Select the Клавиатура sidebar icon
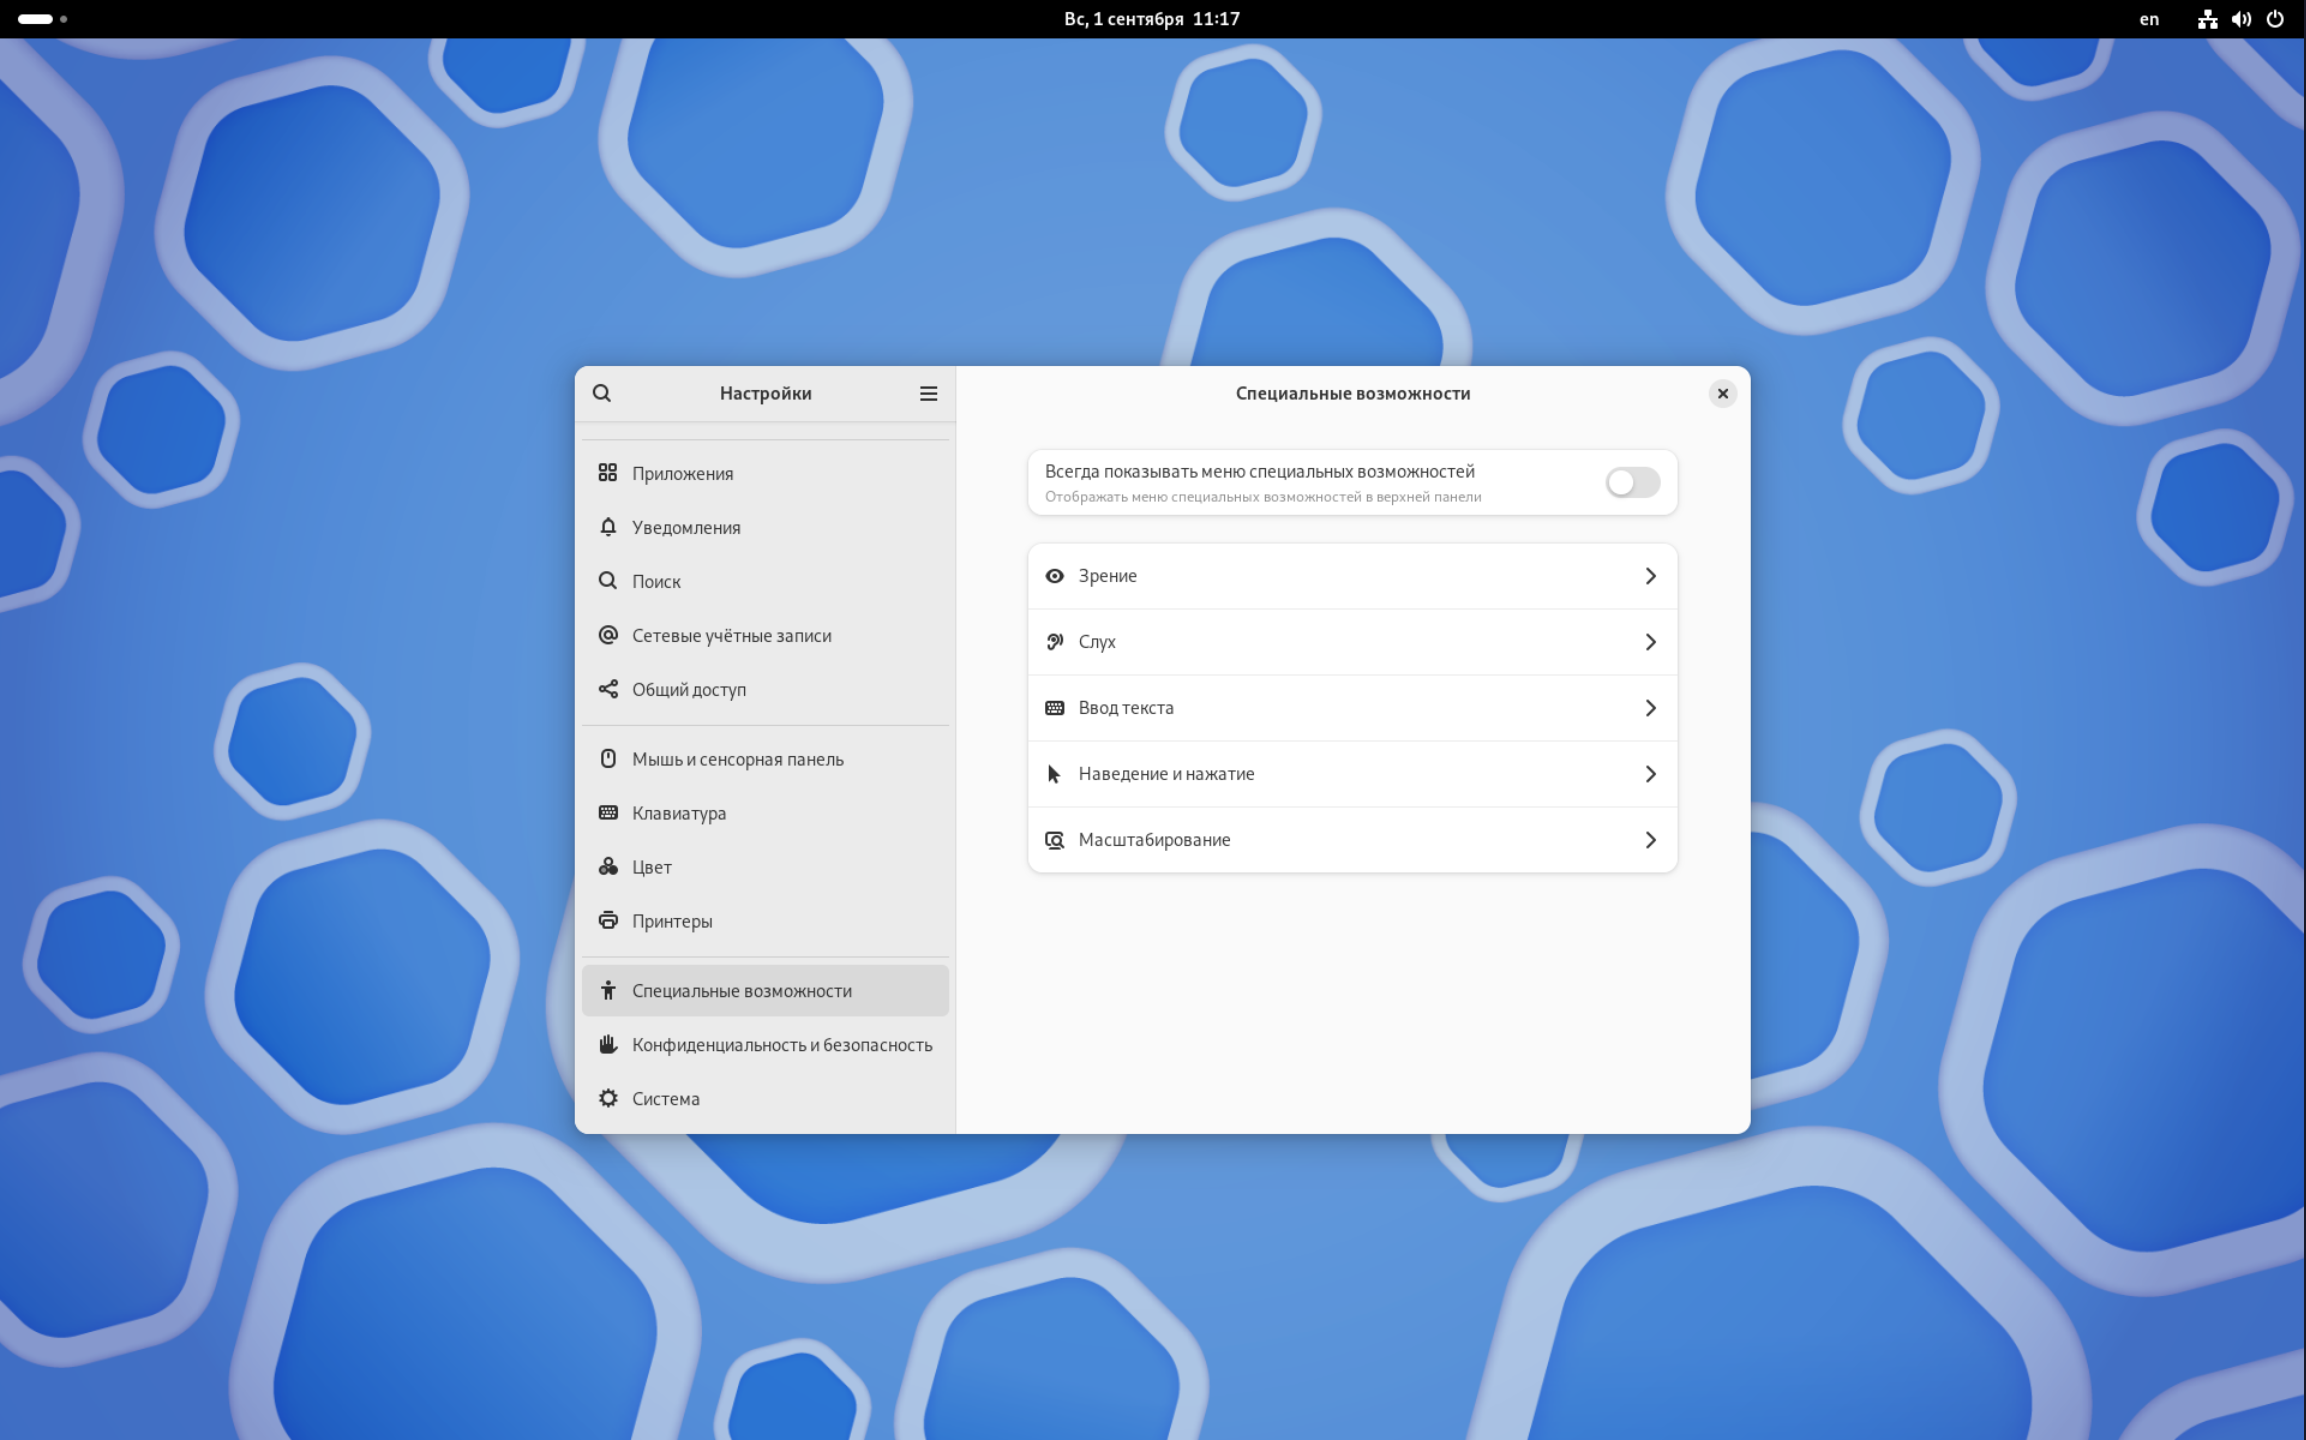 coord(607,811)
